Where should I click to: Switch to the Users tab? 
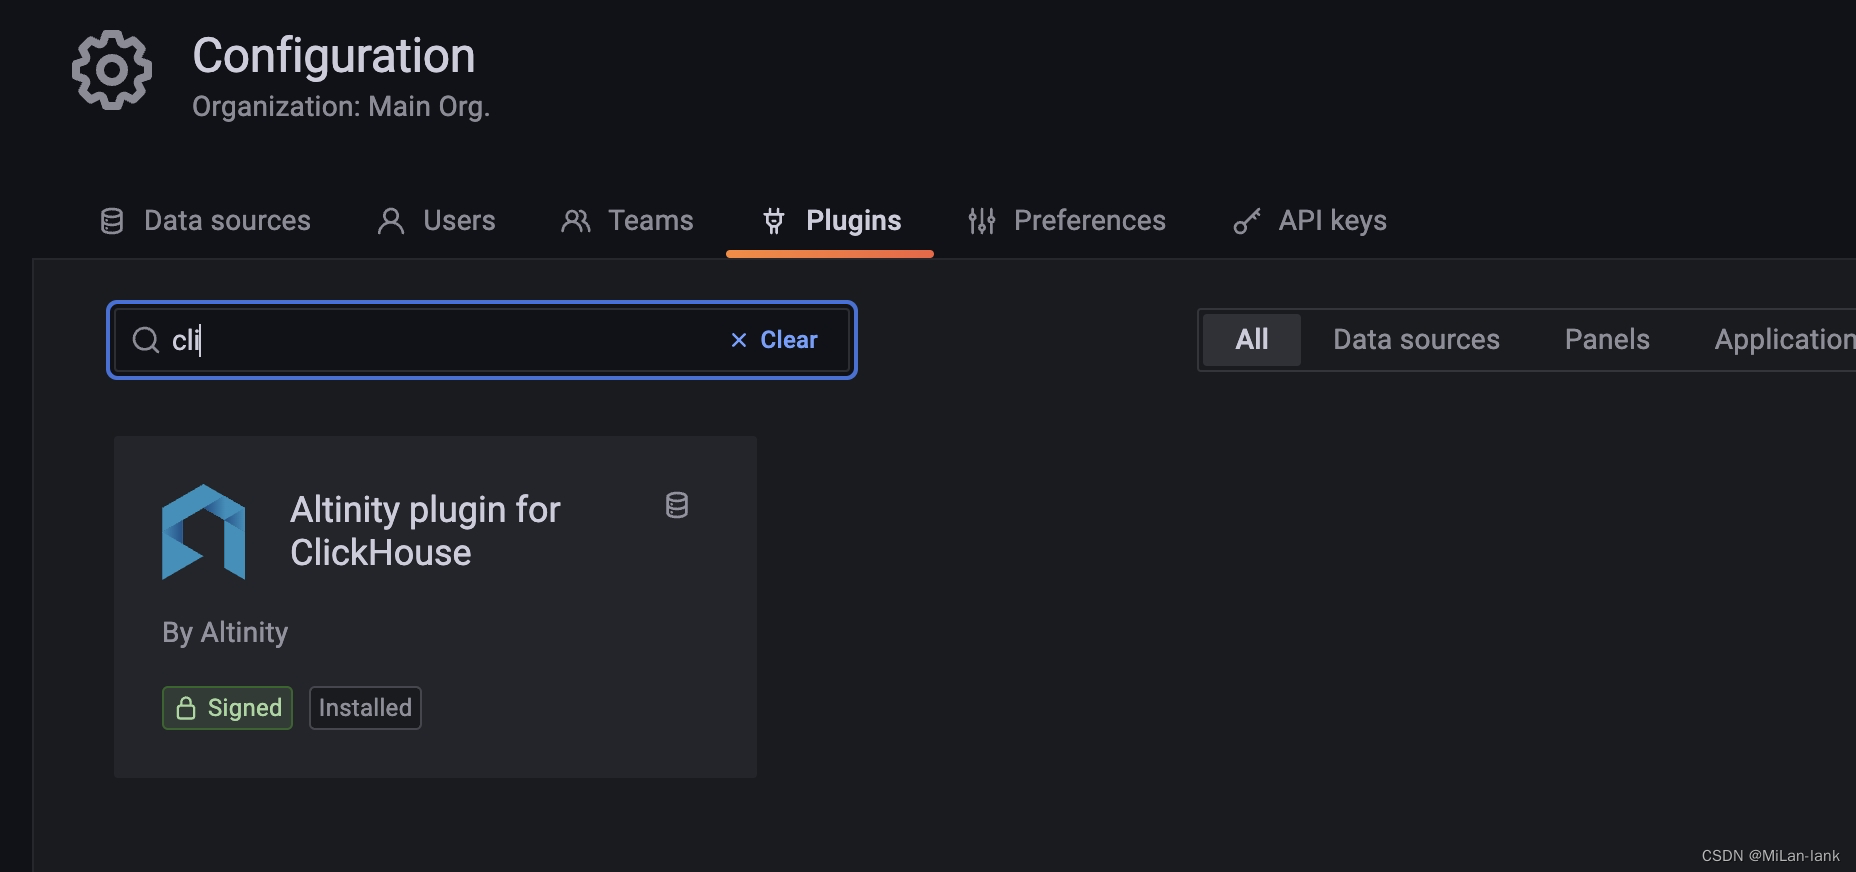tap(436, 220)
